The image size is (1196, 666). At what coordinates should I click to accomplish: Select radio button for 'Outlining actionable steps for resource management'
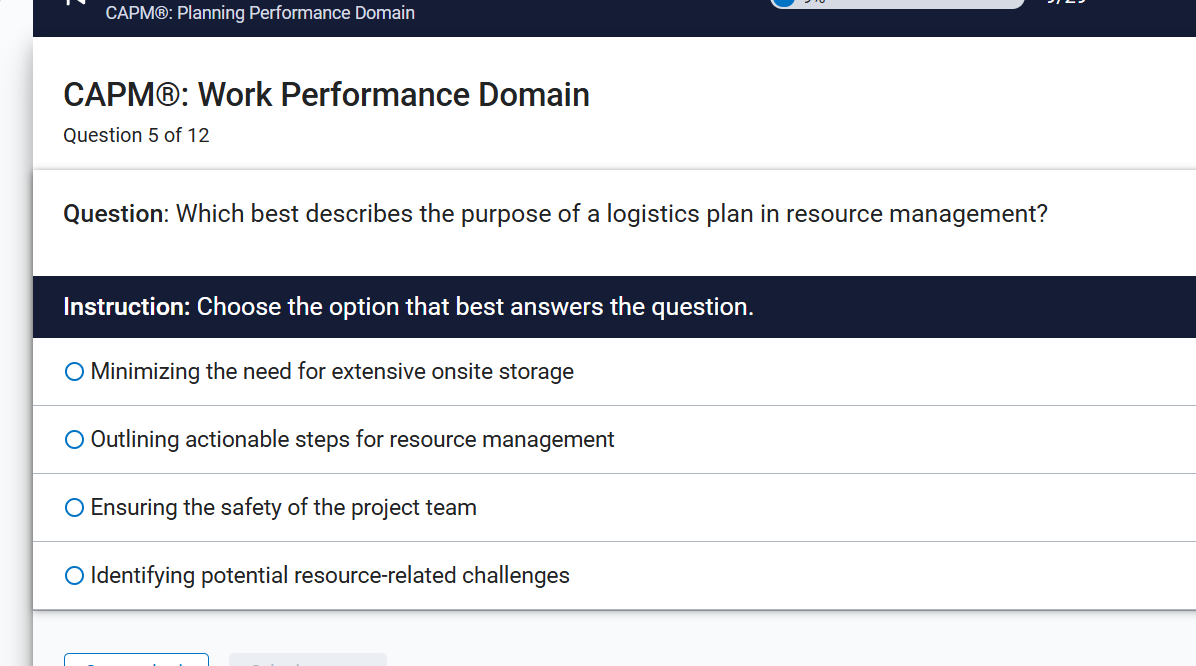point(74,439)
